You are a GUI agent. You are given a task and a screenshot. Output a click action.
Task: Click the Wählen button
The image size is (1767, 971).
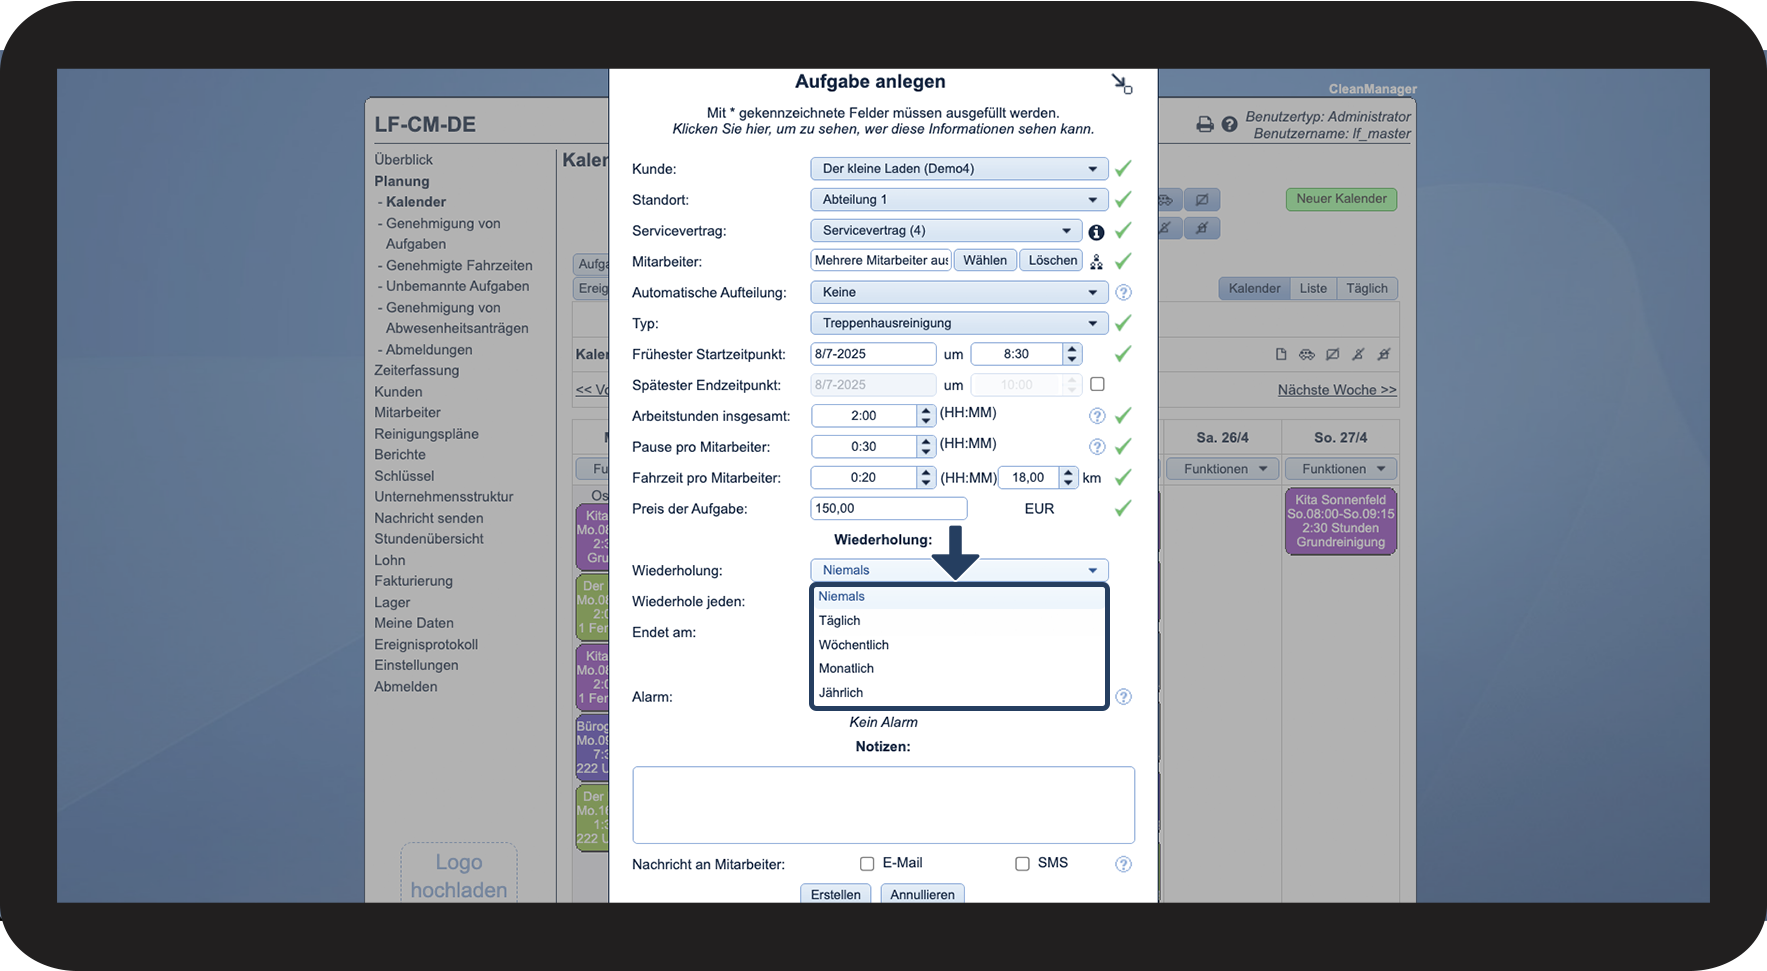pyautogui.click(x=985, y=261)
